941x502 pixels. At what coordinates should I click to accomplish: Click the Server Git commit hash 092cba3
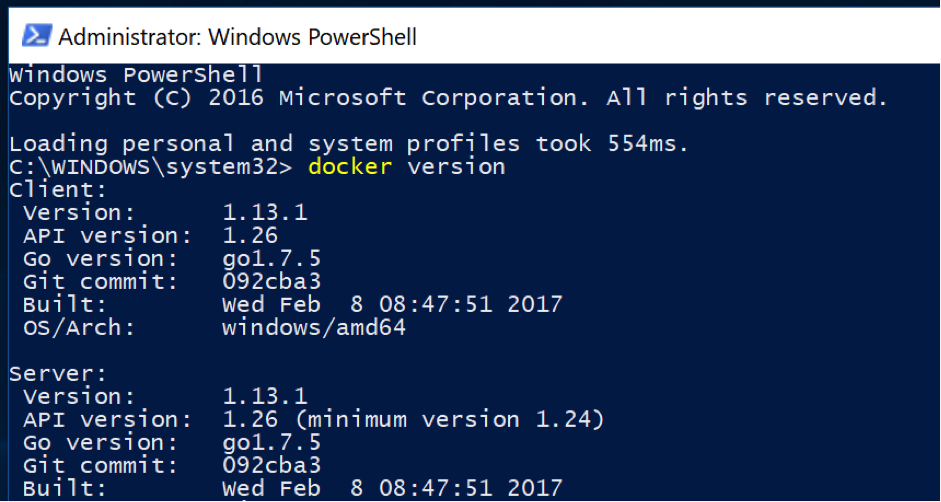pos(272,465)
